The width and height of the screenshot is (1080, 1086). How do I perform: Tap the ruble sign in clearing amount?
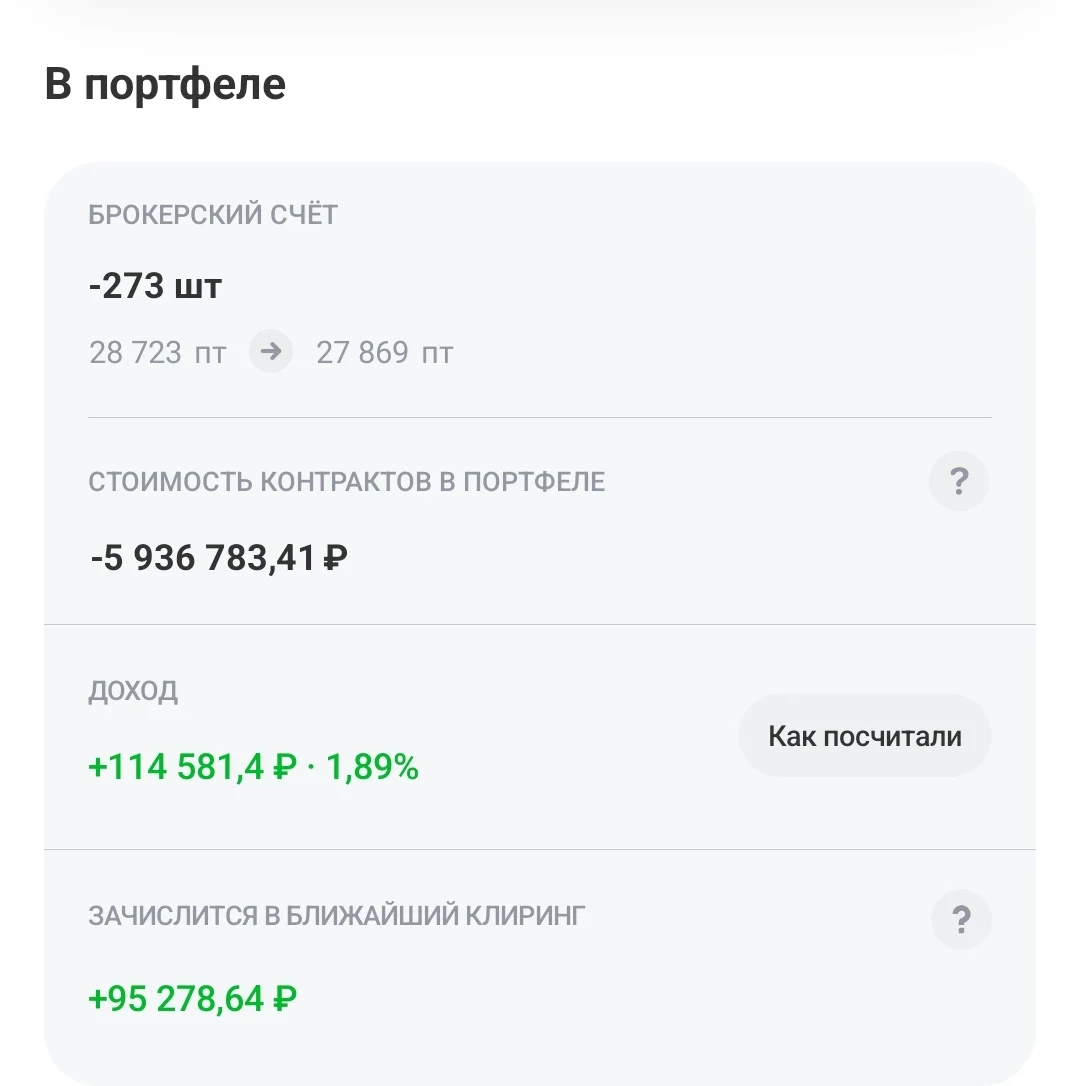(285, 999)
